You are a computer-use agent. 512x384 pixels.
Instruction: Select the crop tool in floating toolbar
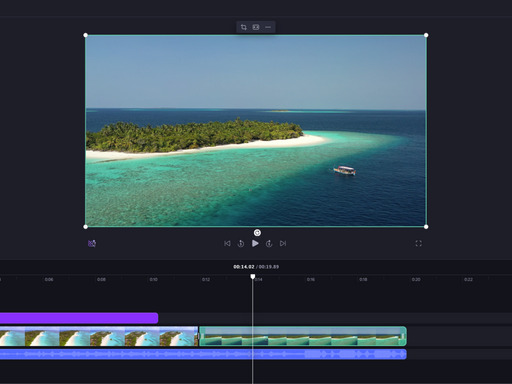[244, 27]
